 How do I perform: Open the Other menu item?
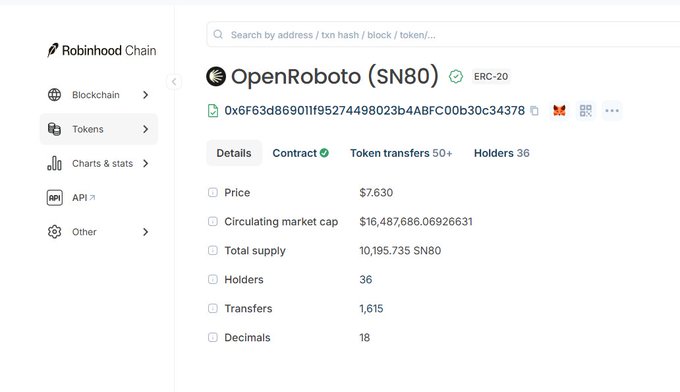(99, 232)
